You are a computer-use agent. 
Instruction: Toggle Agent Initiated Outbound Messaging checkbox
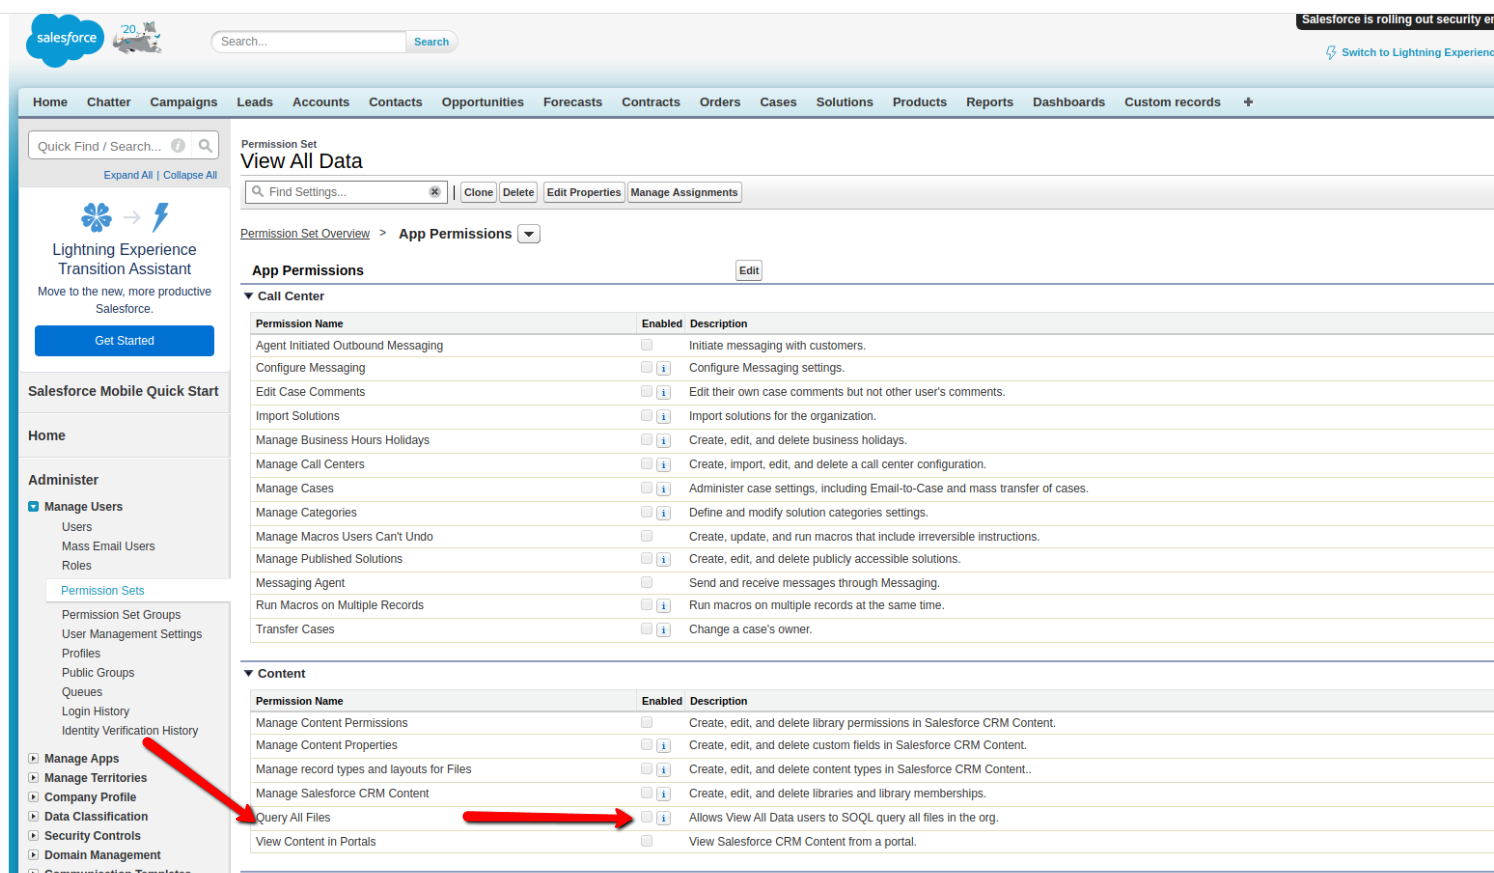647,345
